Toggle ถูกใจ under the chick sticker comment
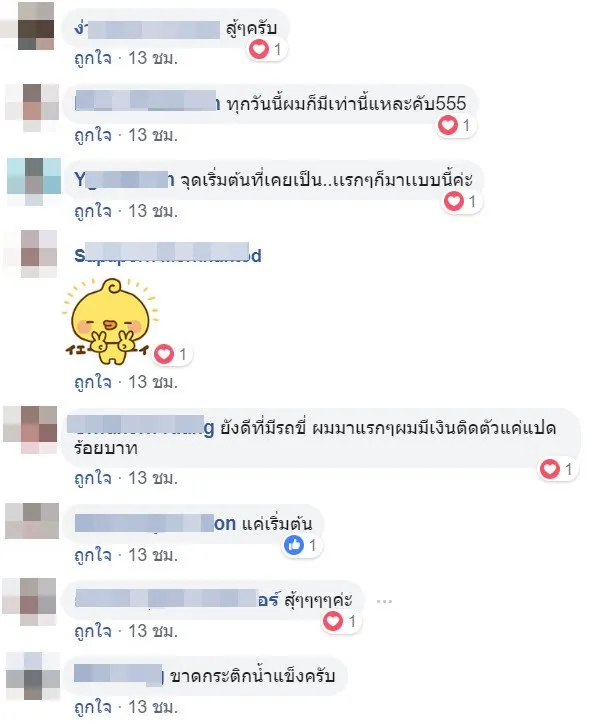The height and width of the screenshot is (724, 604). [93, 382]
